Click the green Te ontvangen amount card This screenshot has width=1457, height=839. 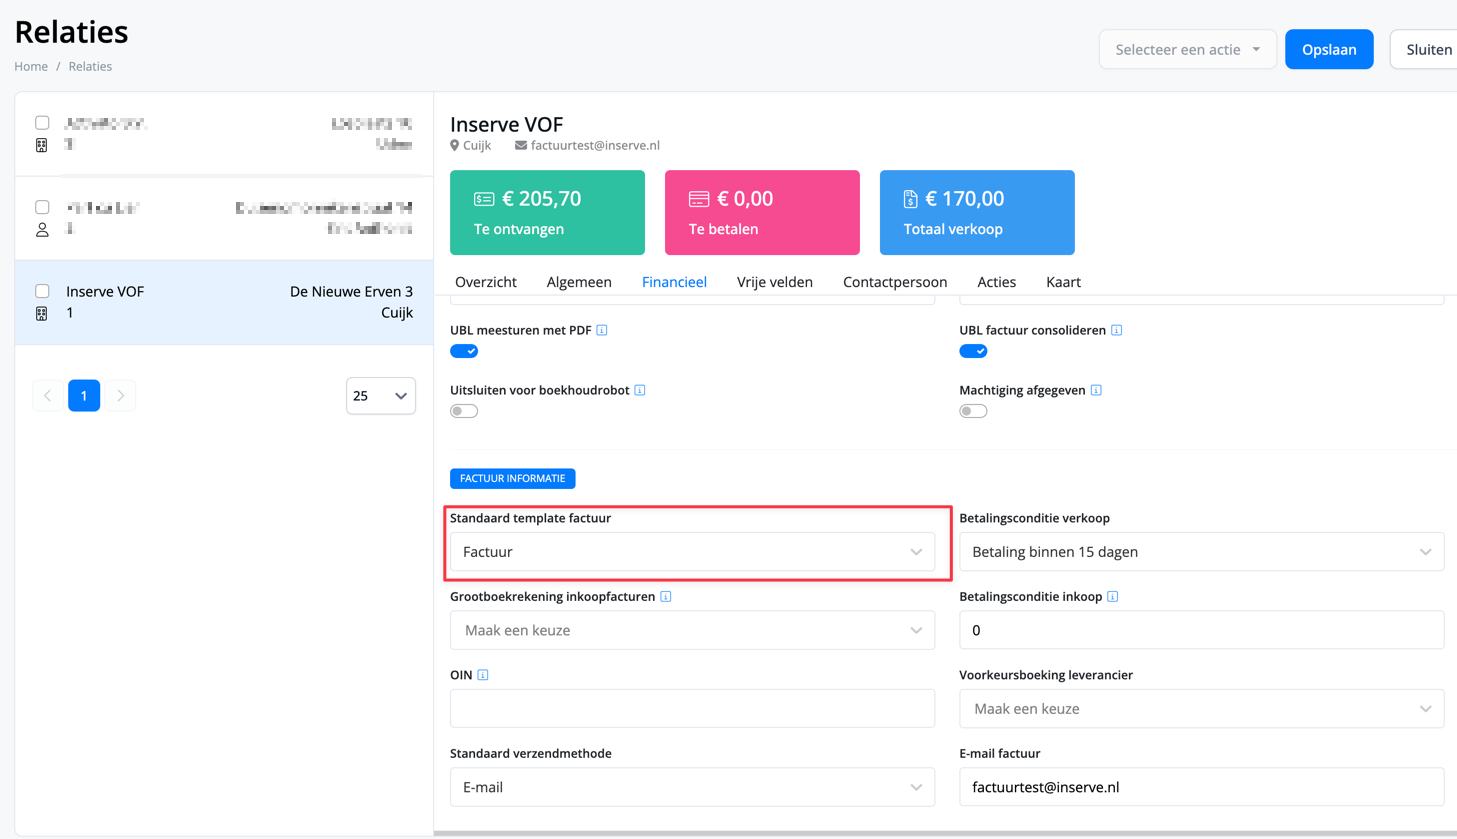[547, 212]
